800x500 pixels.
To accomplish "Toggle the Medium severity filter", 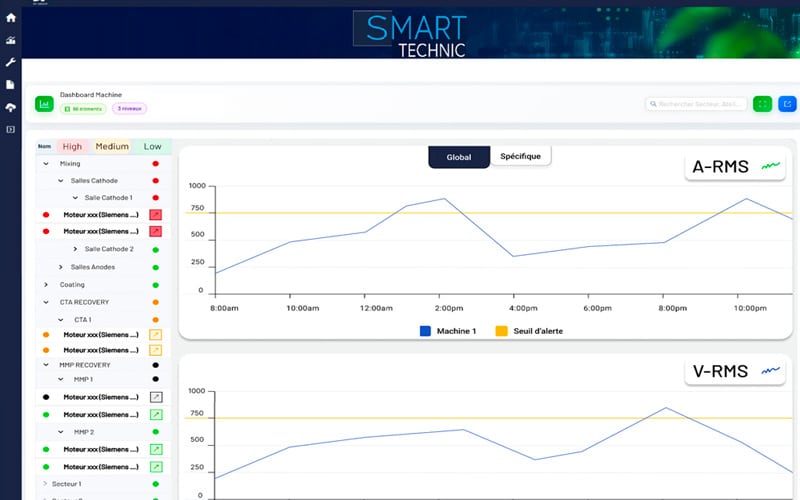I will 112,147.
